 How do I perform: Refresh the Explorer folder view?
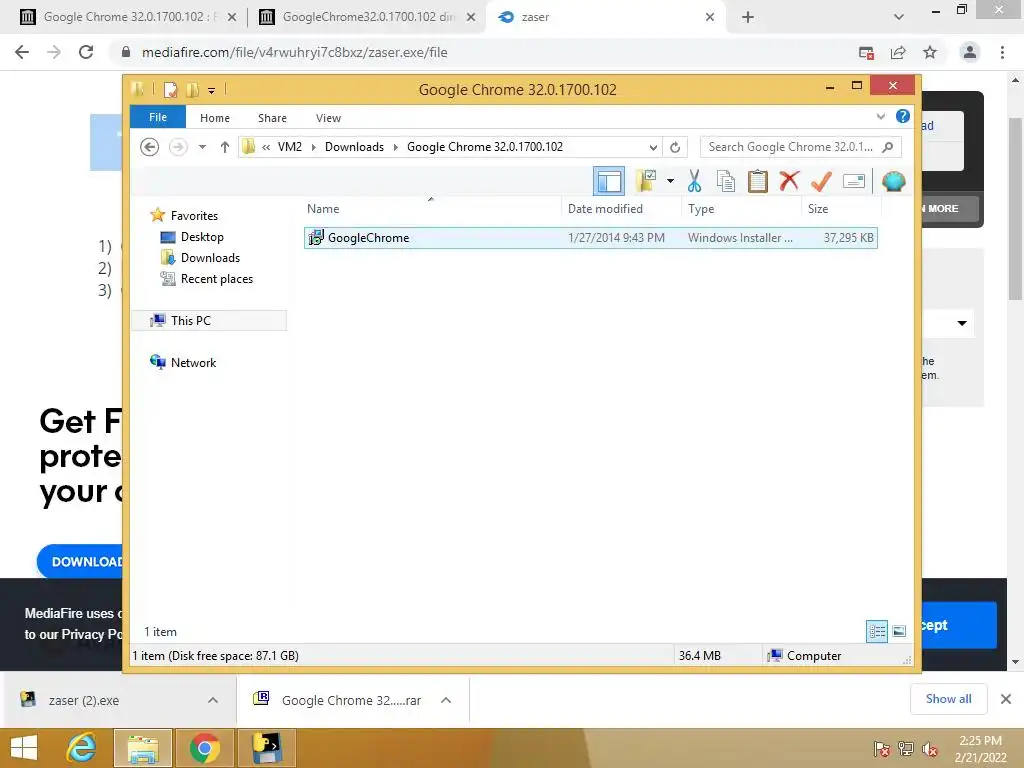click(675, 147)
